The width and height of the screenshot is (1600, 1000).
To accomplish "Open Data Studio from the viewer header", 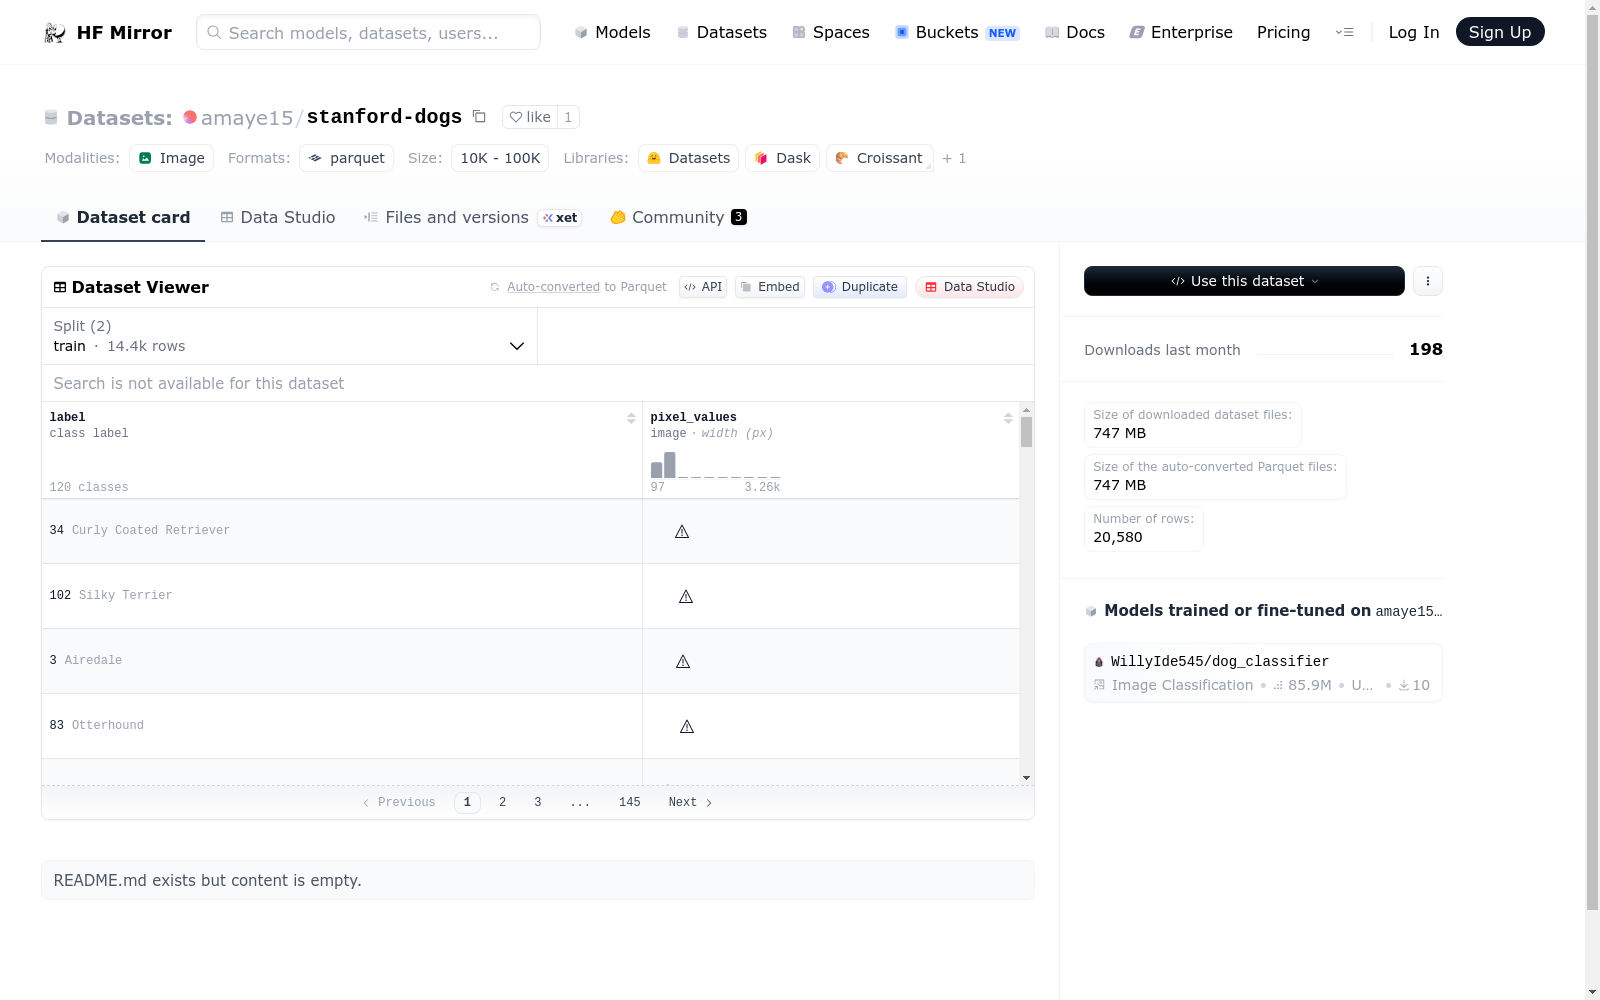I will [x=969, y=287].
